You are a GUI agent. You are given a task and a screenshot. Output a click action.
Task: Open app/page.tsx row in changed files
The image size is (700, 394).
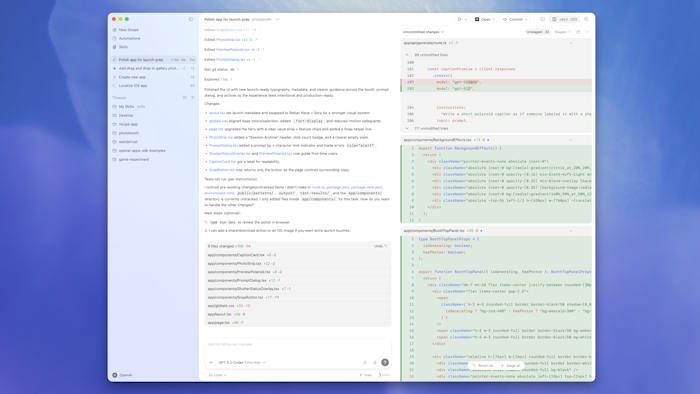(297, 323)
